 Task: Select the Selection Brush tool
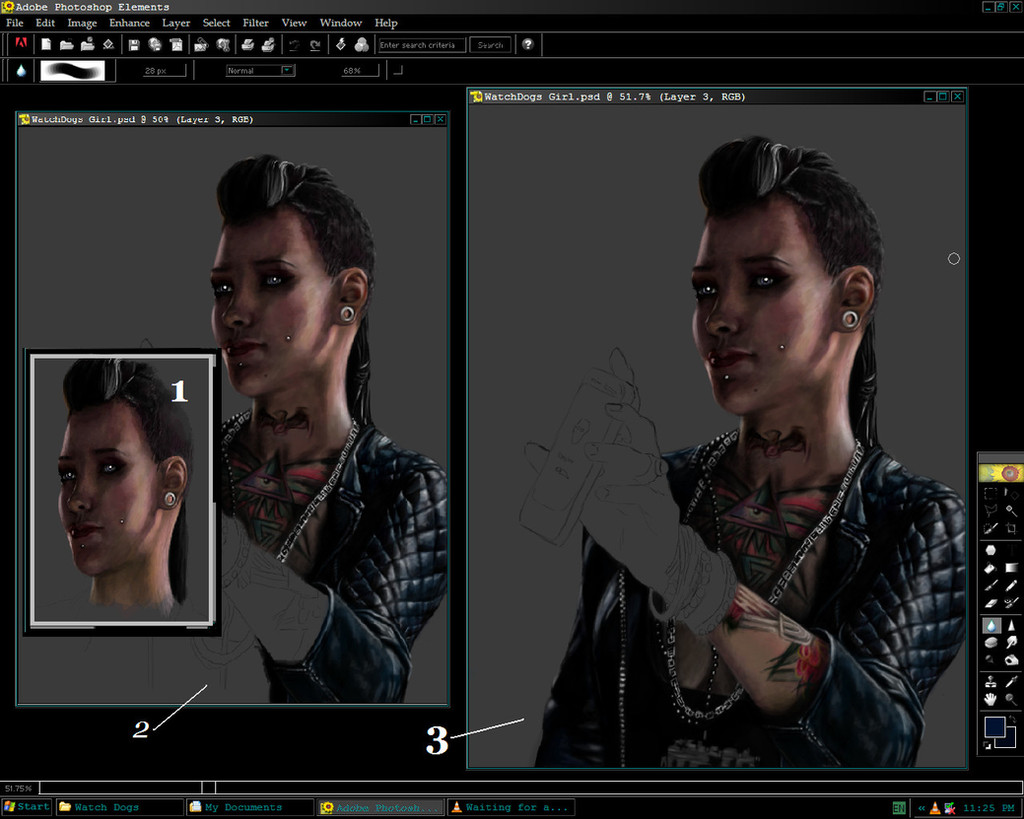(x=991, y=528)
